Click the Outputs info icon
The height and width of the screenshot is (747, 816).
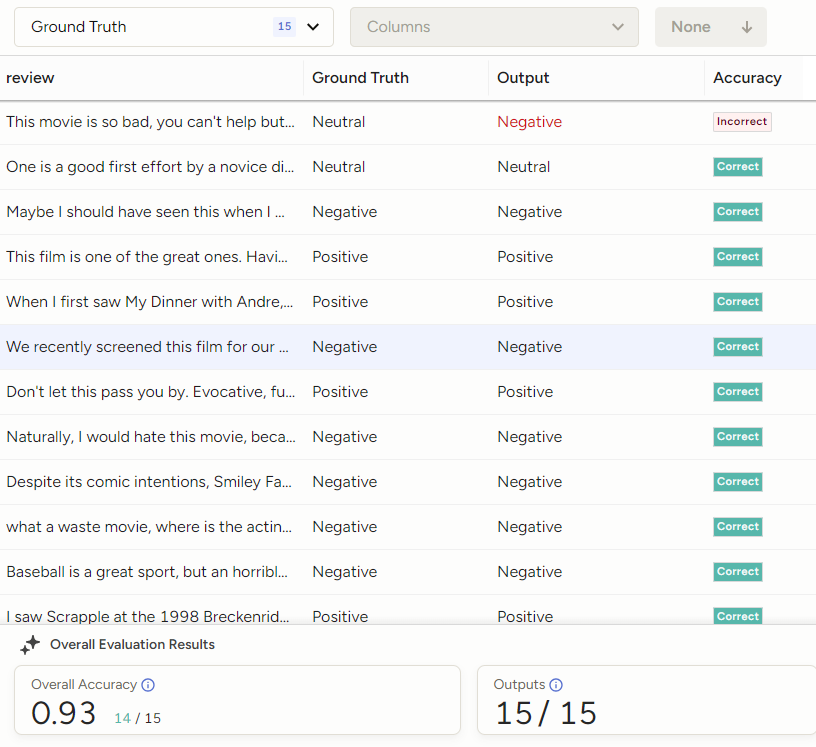point(556,685)
